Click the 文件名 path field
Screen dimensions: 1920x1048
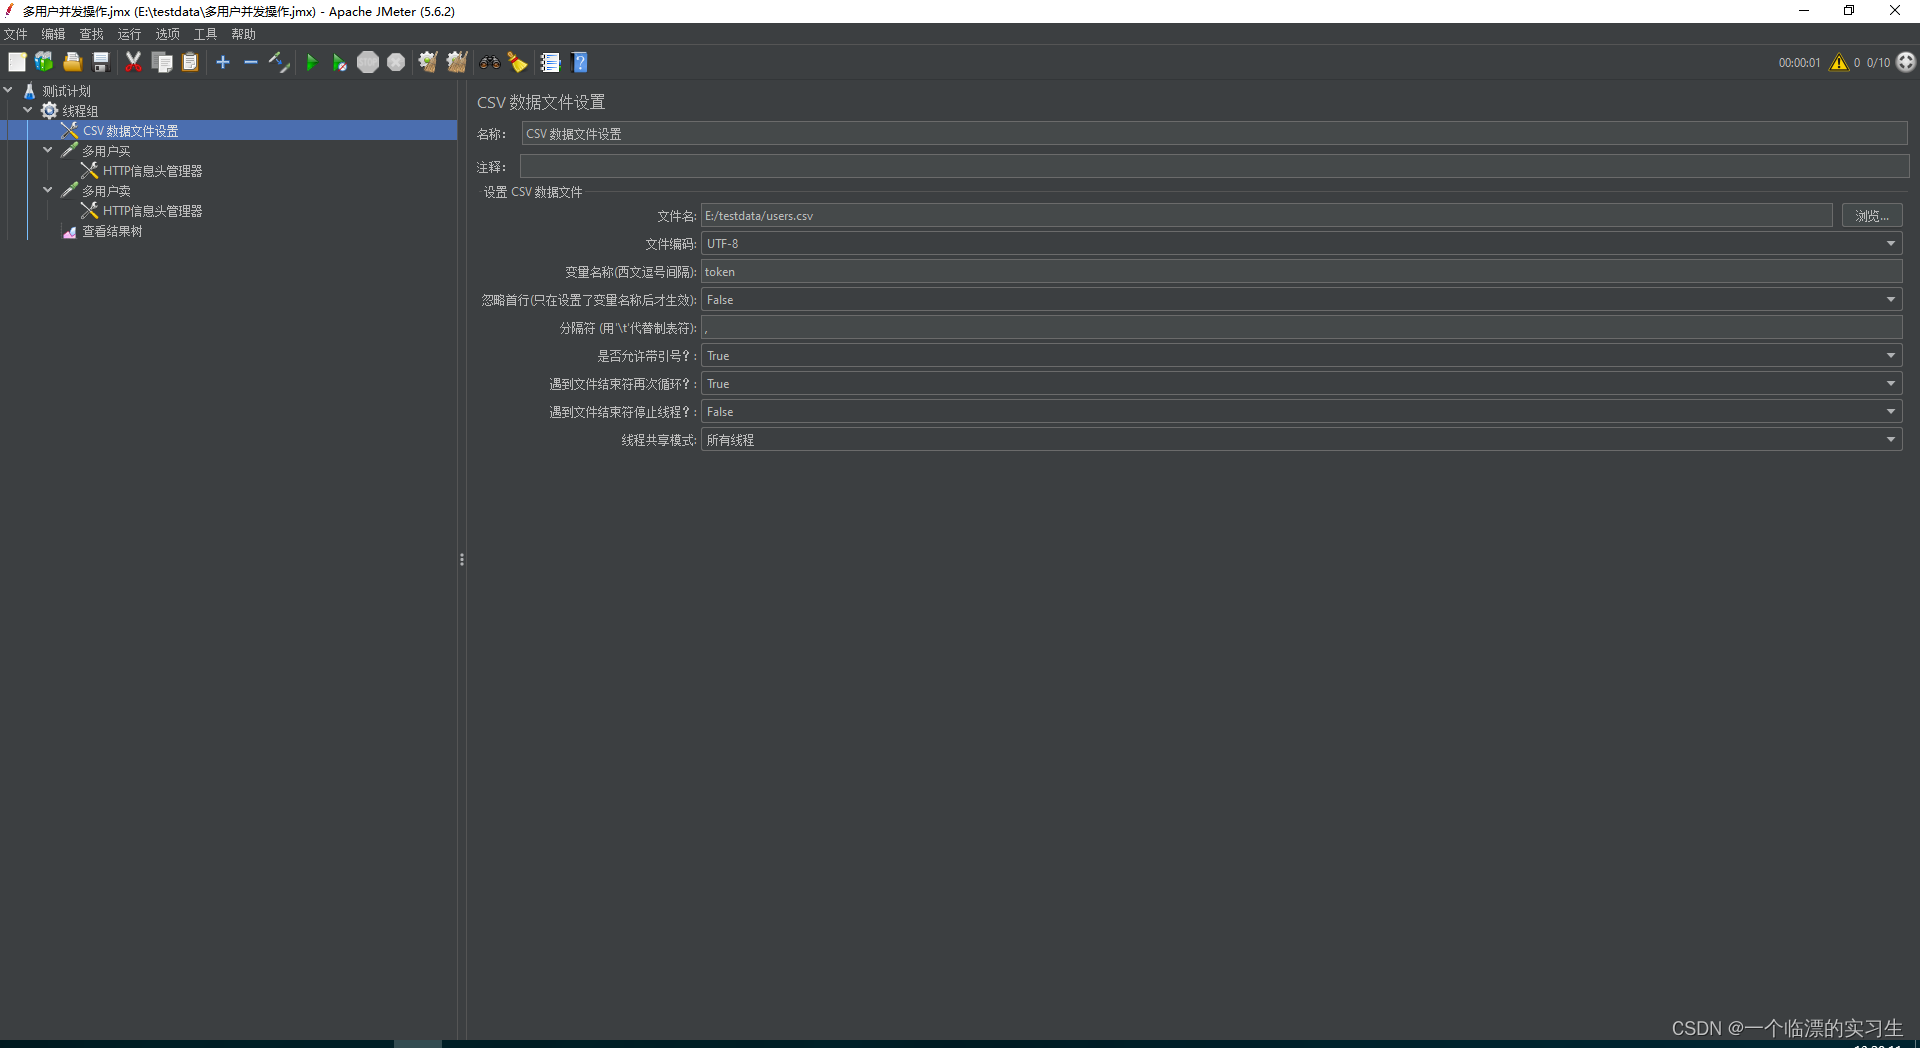click(1266, 216)
